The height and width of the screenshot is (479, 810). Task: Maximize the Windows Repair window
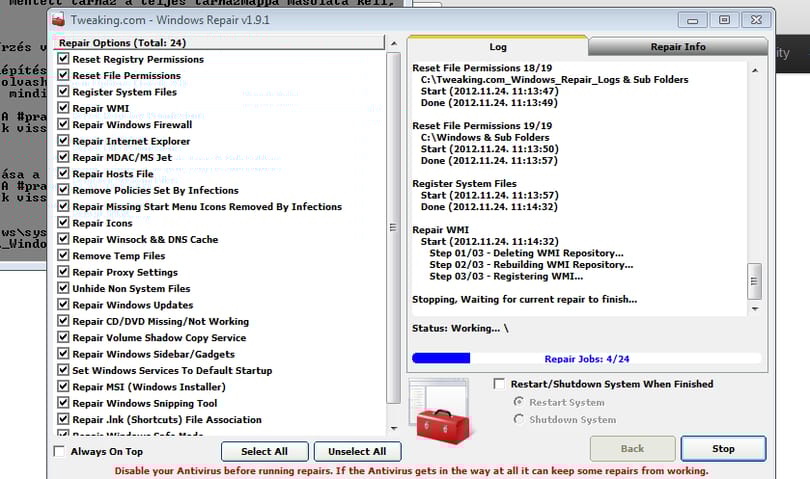tap(724, 20)
